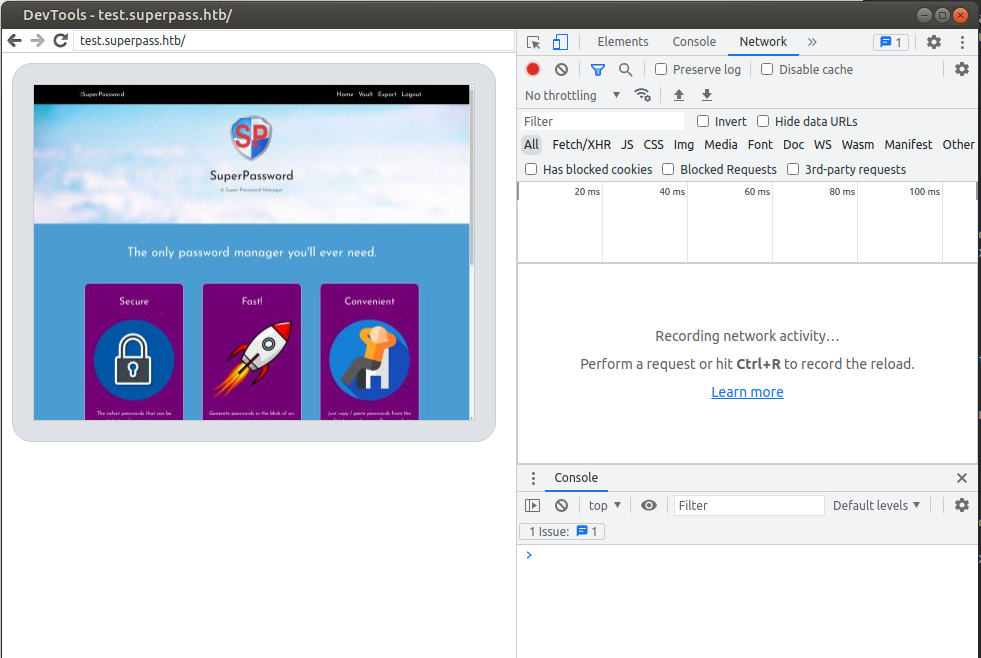Screen dimensions: 981x658
Task: Reload the page with the refresh button
Action: click(60, 40)
